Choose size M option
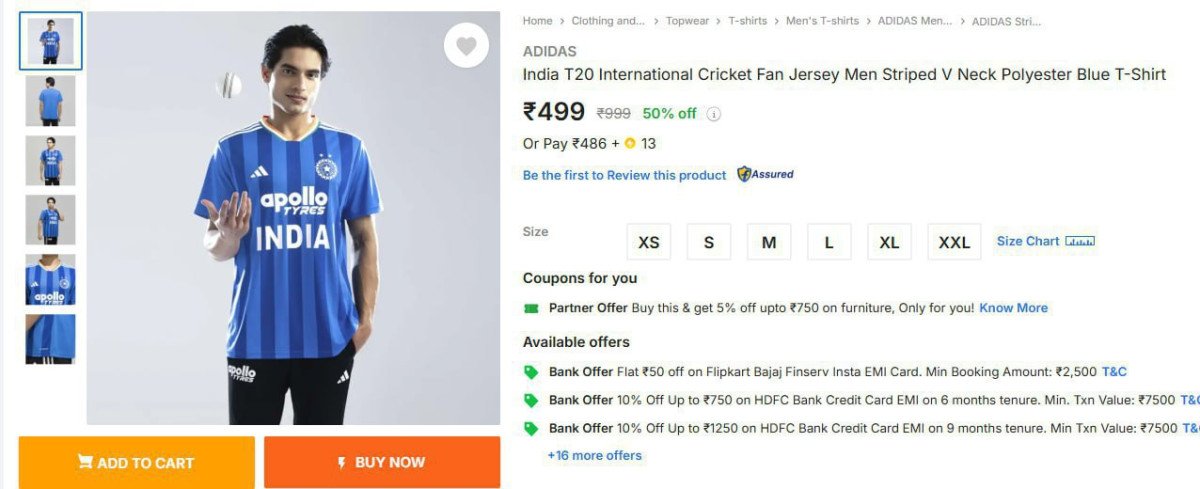Screen dimensions: 1200x489 [x=769, y=242]
